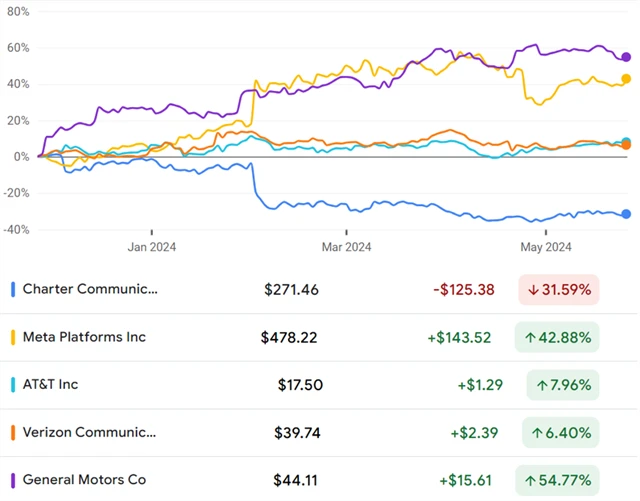Viewport: 640px width, 501px height.
Task: Open the Charter Communications stock row
Action: [90, 290]
